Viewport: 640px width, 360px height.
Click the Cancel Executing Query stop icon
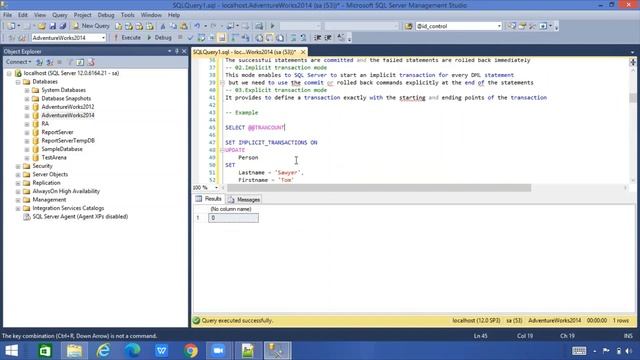coord(180,38)
